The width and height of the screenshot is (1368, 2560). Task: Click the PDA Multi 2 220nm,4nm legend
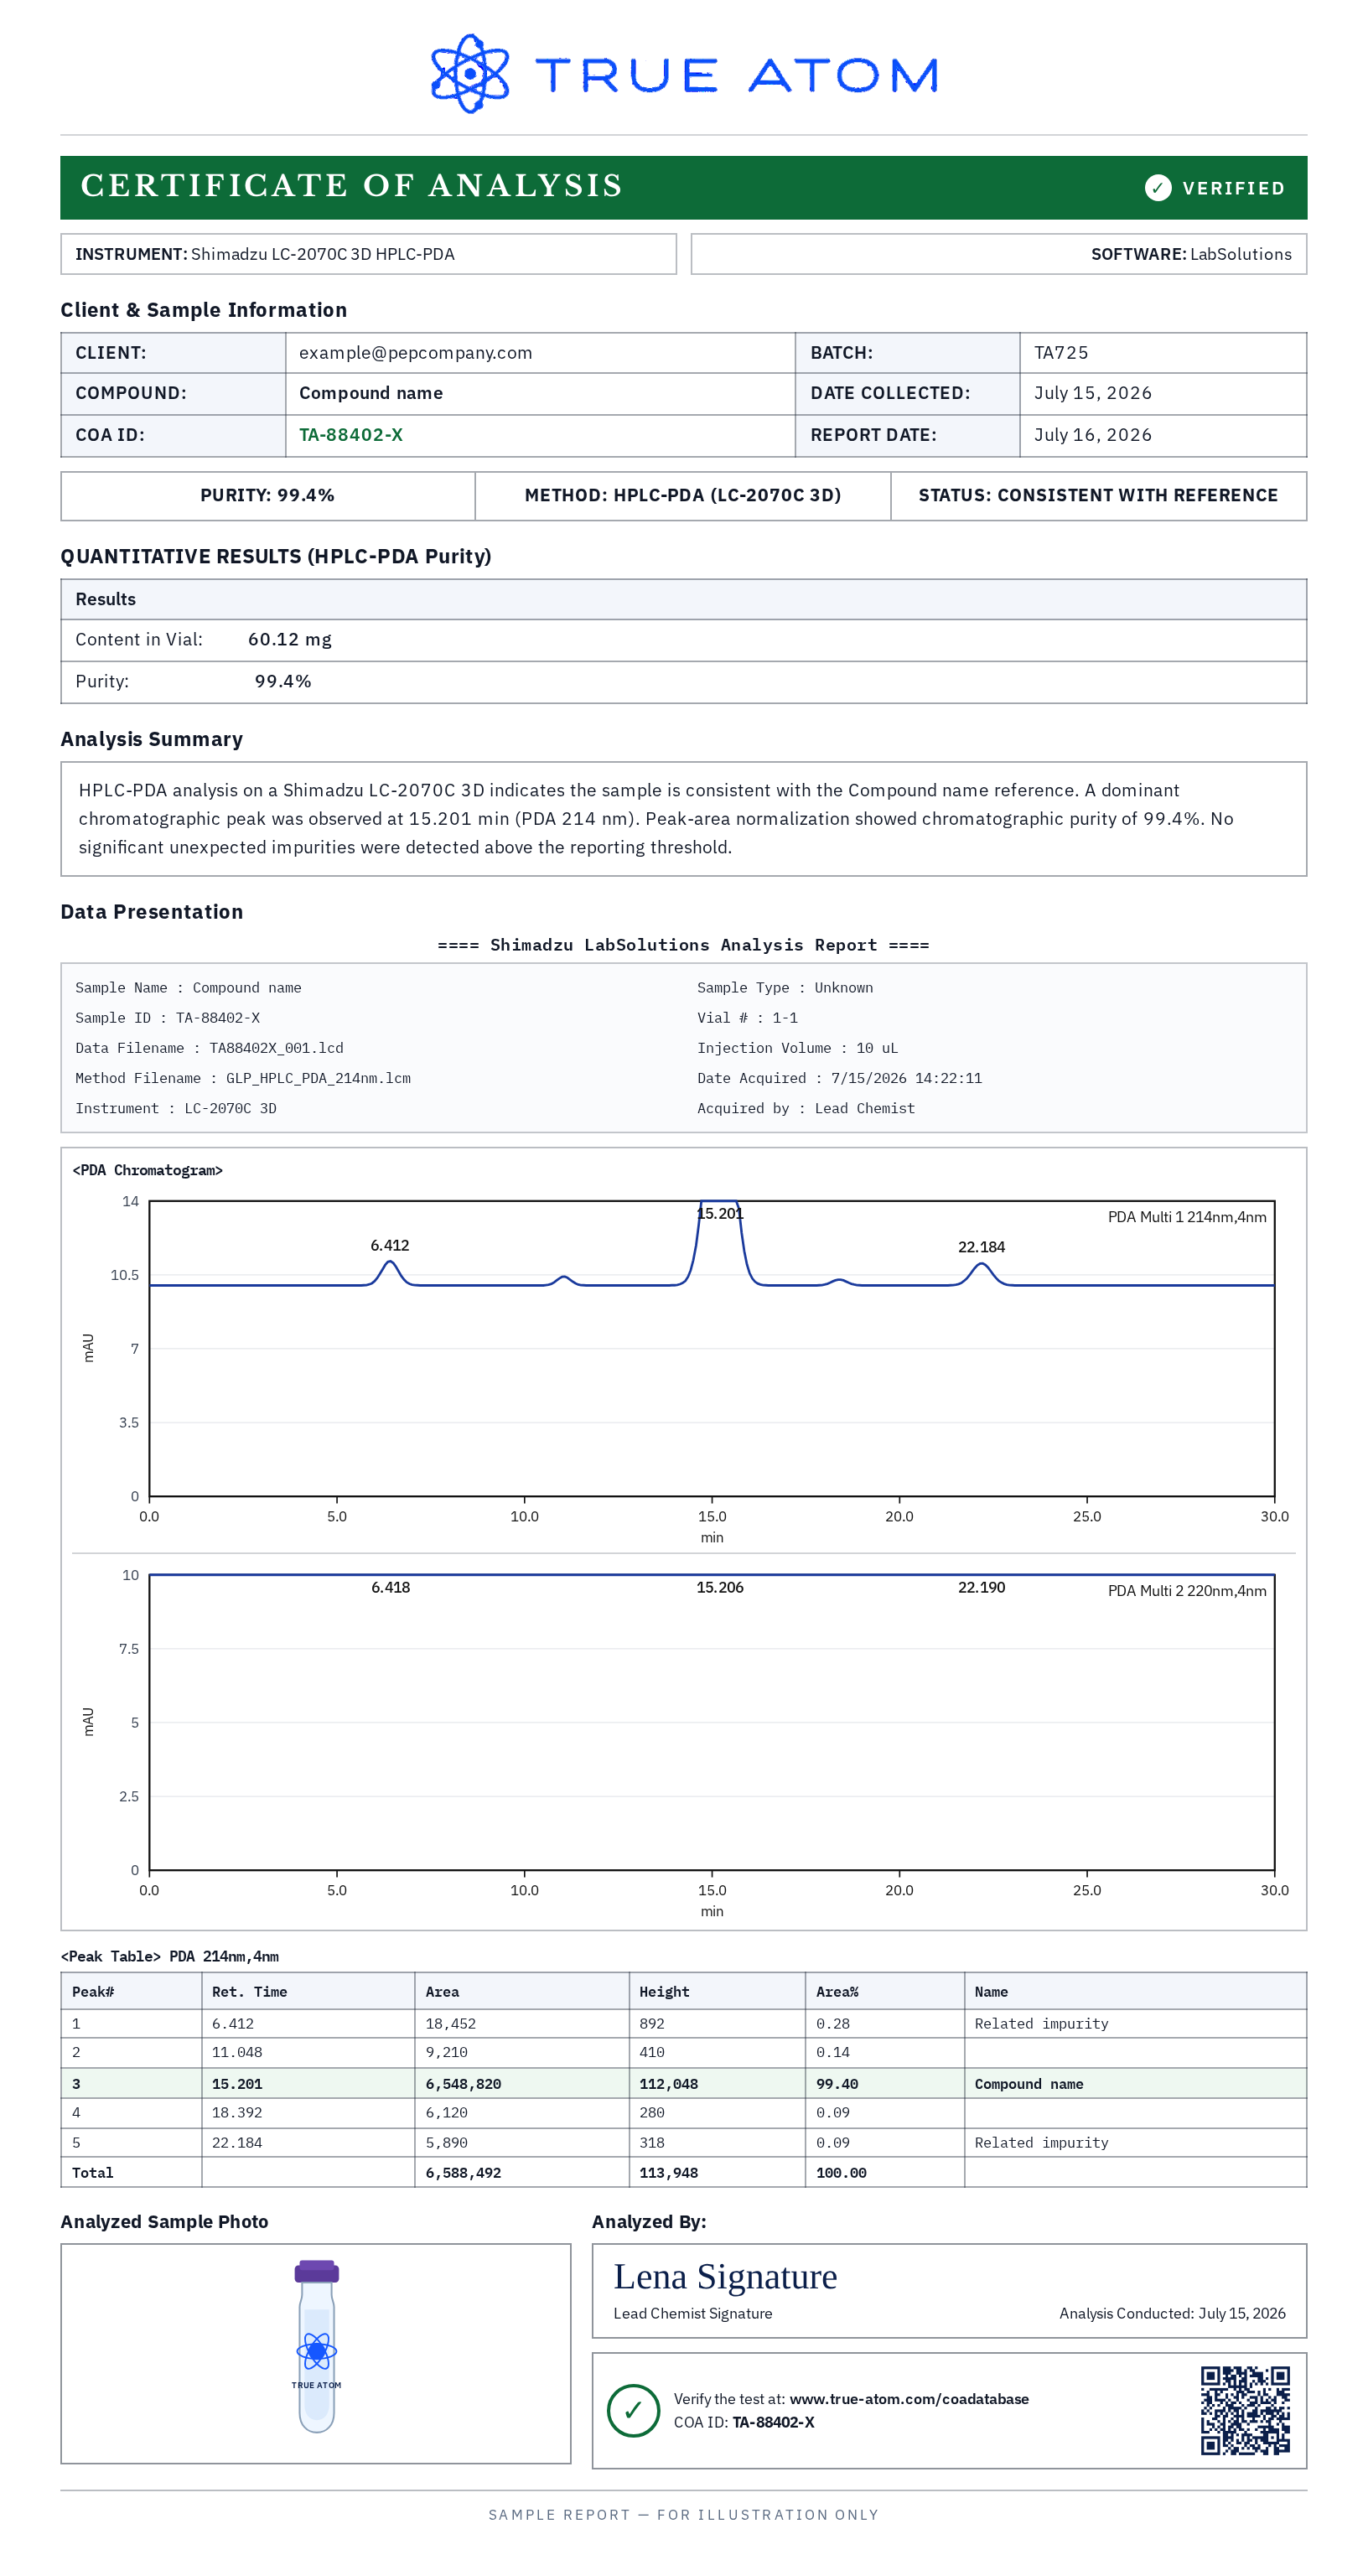[x=1186, y=1591]
